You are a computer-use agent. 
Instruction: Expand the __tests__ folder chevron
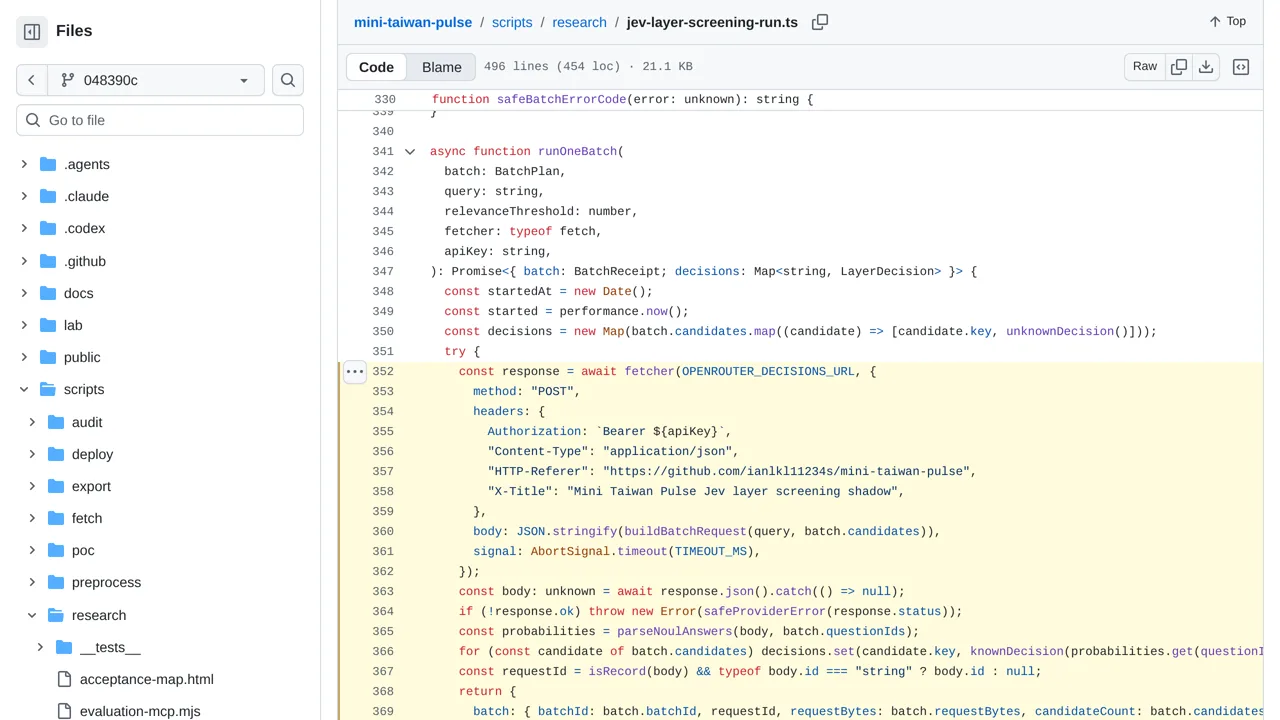point(40,647)
